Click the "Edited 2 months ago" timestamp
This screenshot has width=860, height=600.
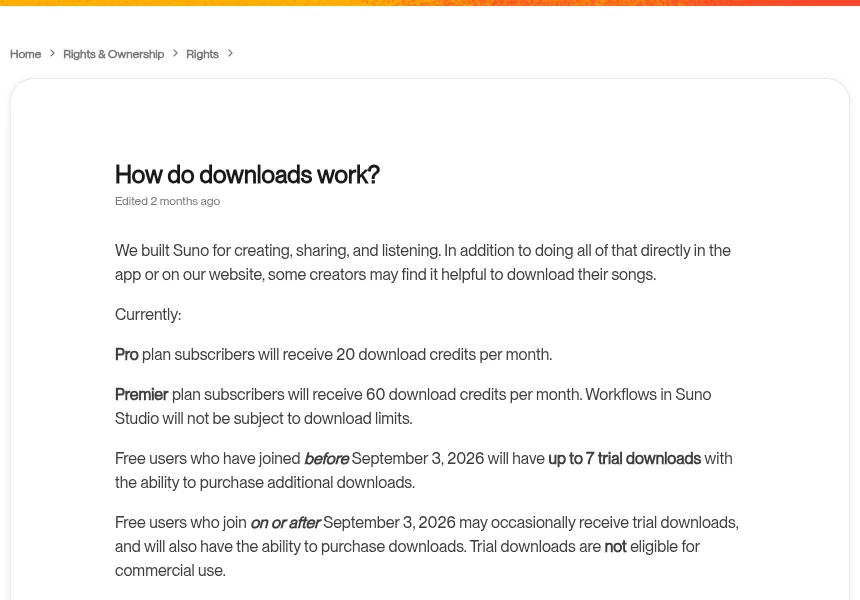tap(167, 201)
